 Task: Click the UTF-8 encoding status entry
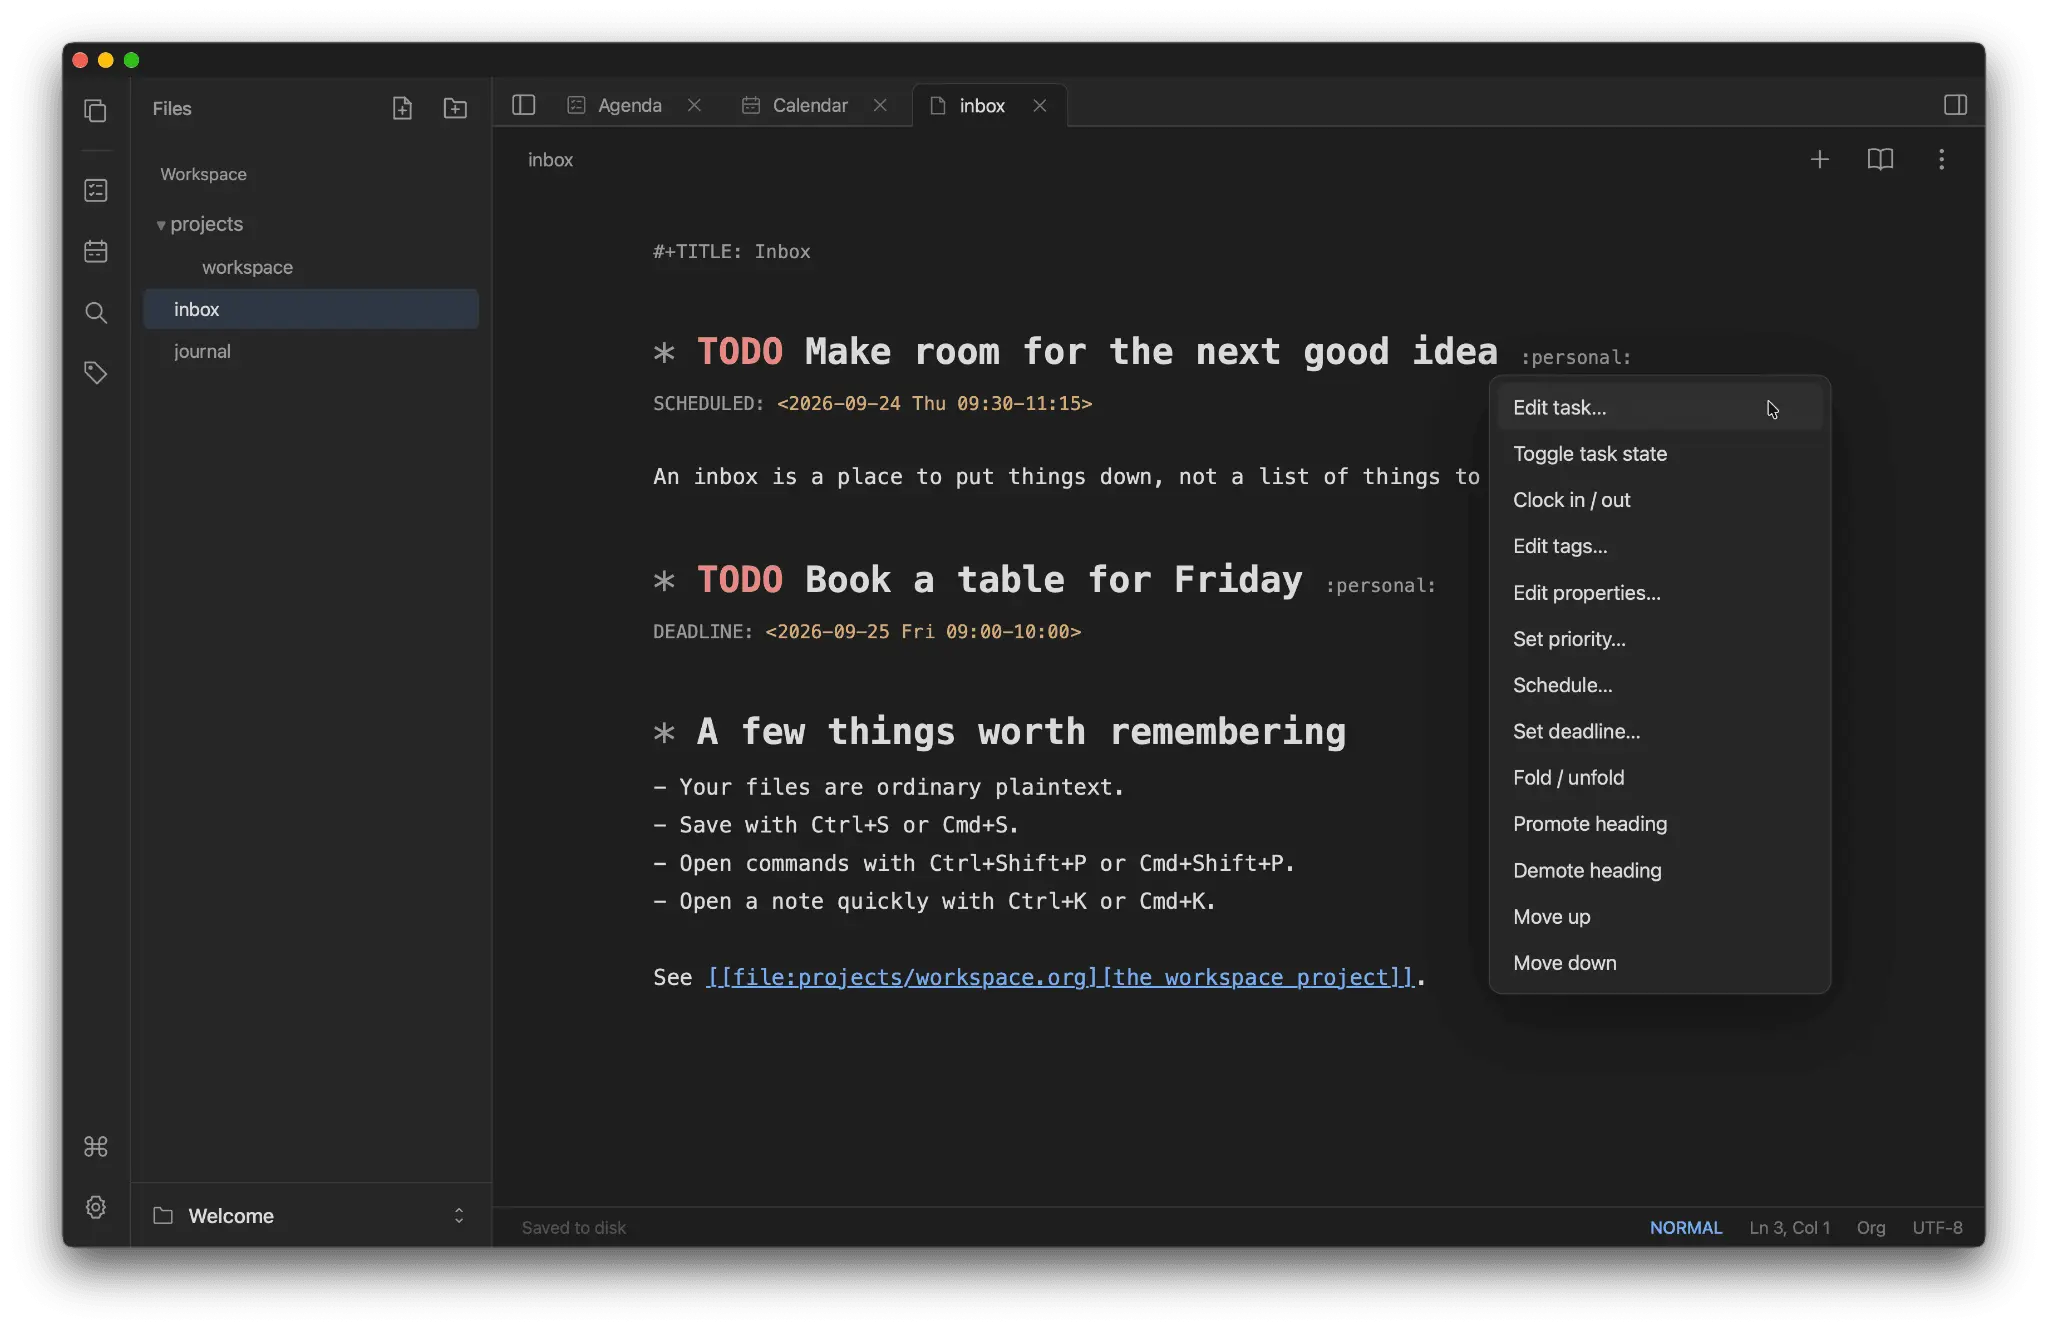coord(1938,1227)
